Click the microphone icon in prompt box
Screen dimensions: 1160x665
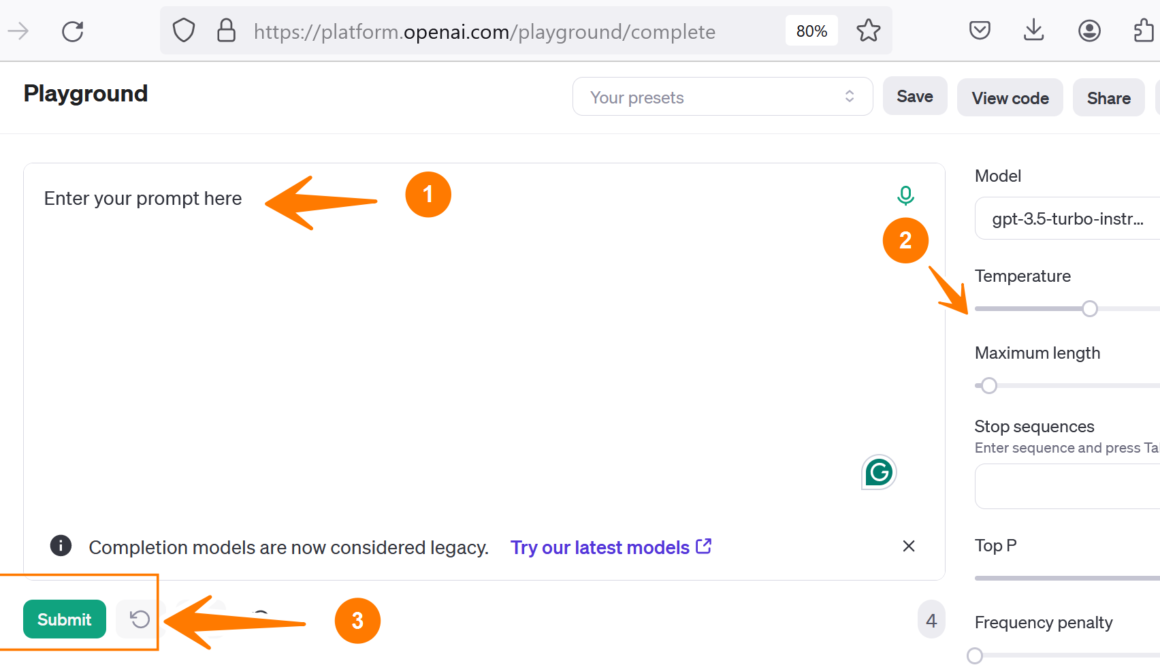point(905,196)
